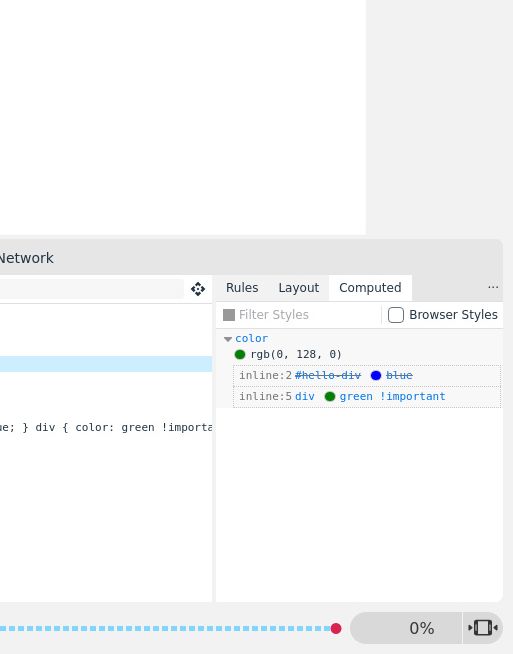This screenshot has width=513, height=654.
Task: Collapse the color property twisty arrow
Action: (x=228, y=339)
